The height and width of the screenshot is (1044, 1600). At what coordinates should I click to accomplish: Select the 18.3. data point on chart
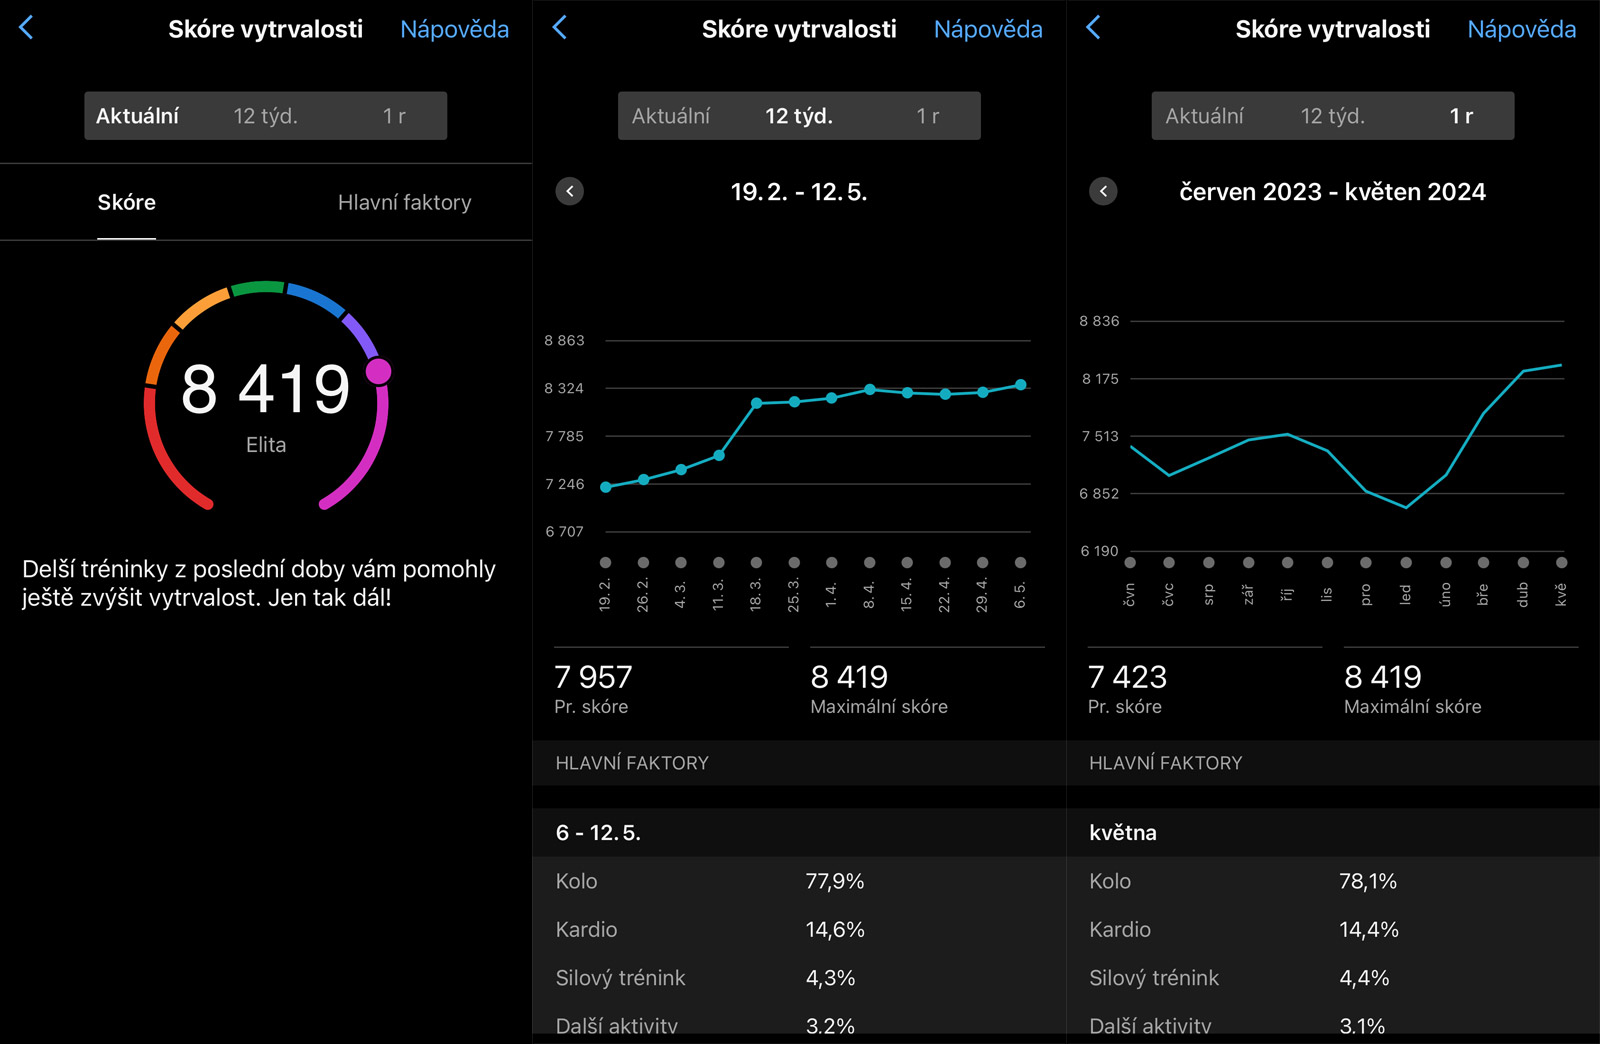click(x=756, y=403)
